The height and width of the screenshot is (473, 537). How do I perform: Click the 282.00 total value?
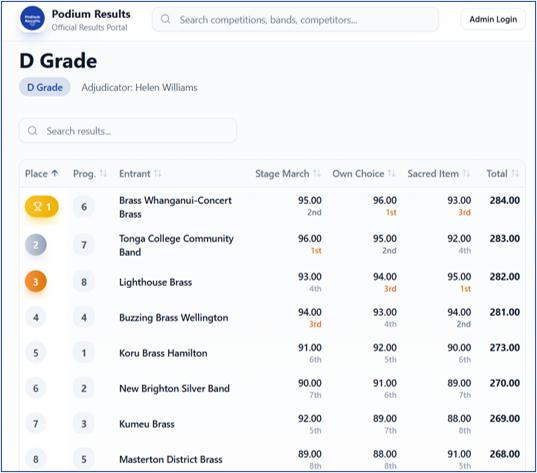pos(504,277)
